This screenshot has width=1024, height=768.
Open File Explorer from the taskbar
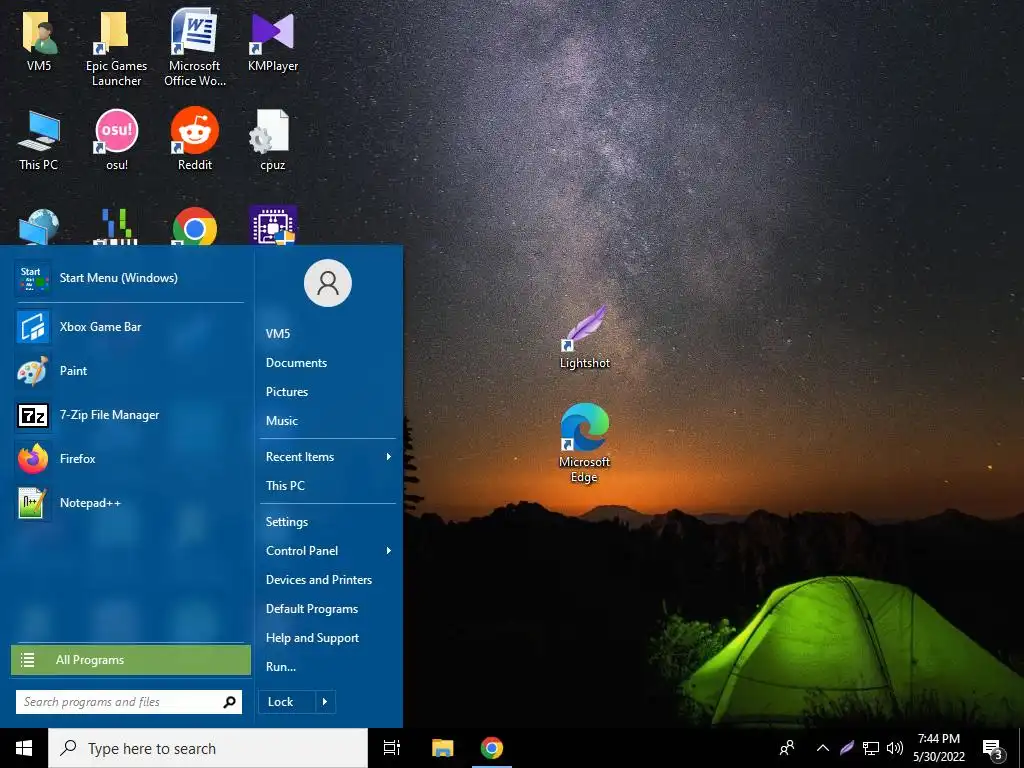(x=442, y=748)
